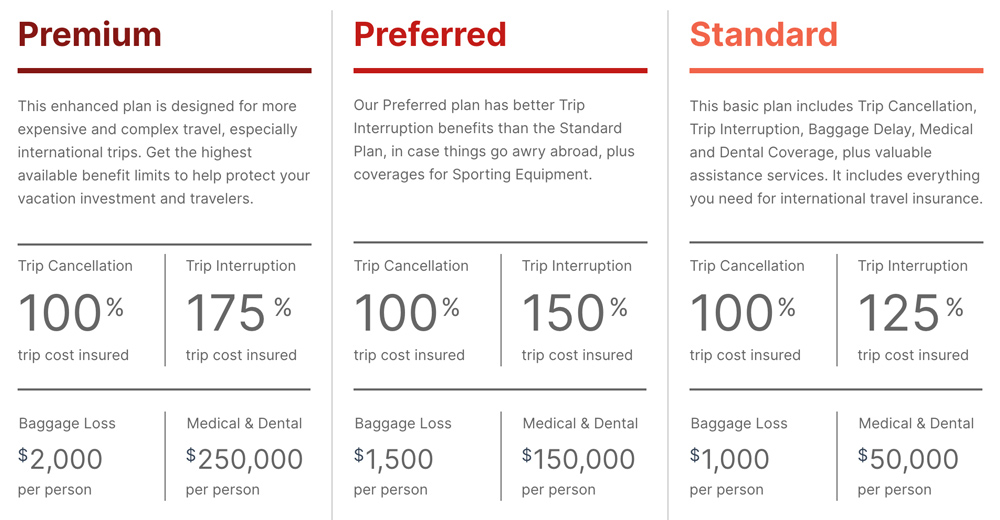Click Standard's Trip Cancellation 100% value
Image resolution: width=1000 pixels, height=520 pixels.
pos(742,312)
